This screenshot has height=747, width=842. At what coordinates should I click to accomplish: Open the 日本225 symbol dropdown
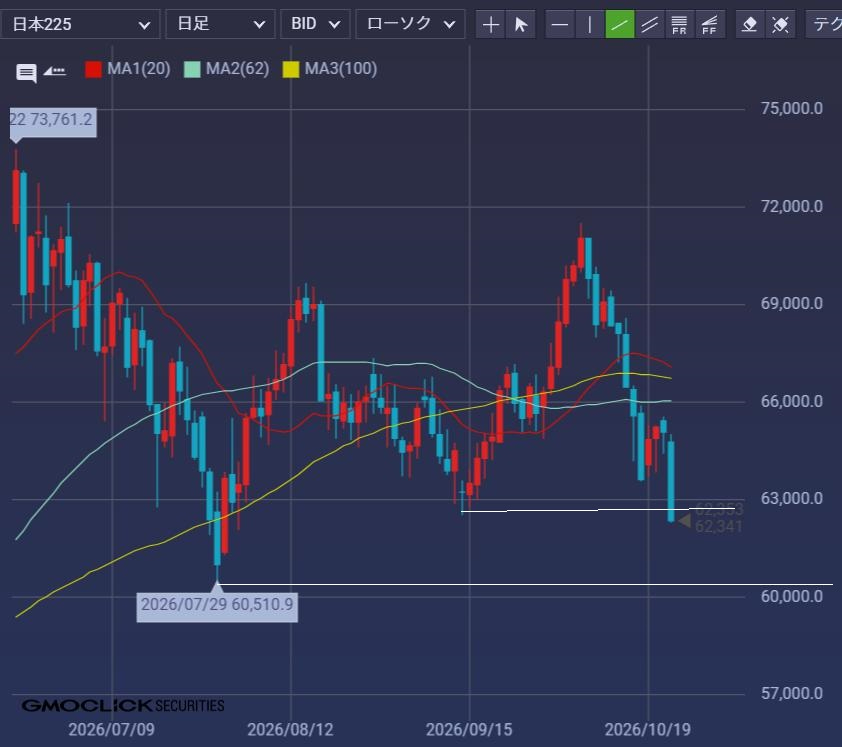80,24
